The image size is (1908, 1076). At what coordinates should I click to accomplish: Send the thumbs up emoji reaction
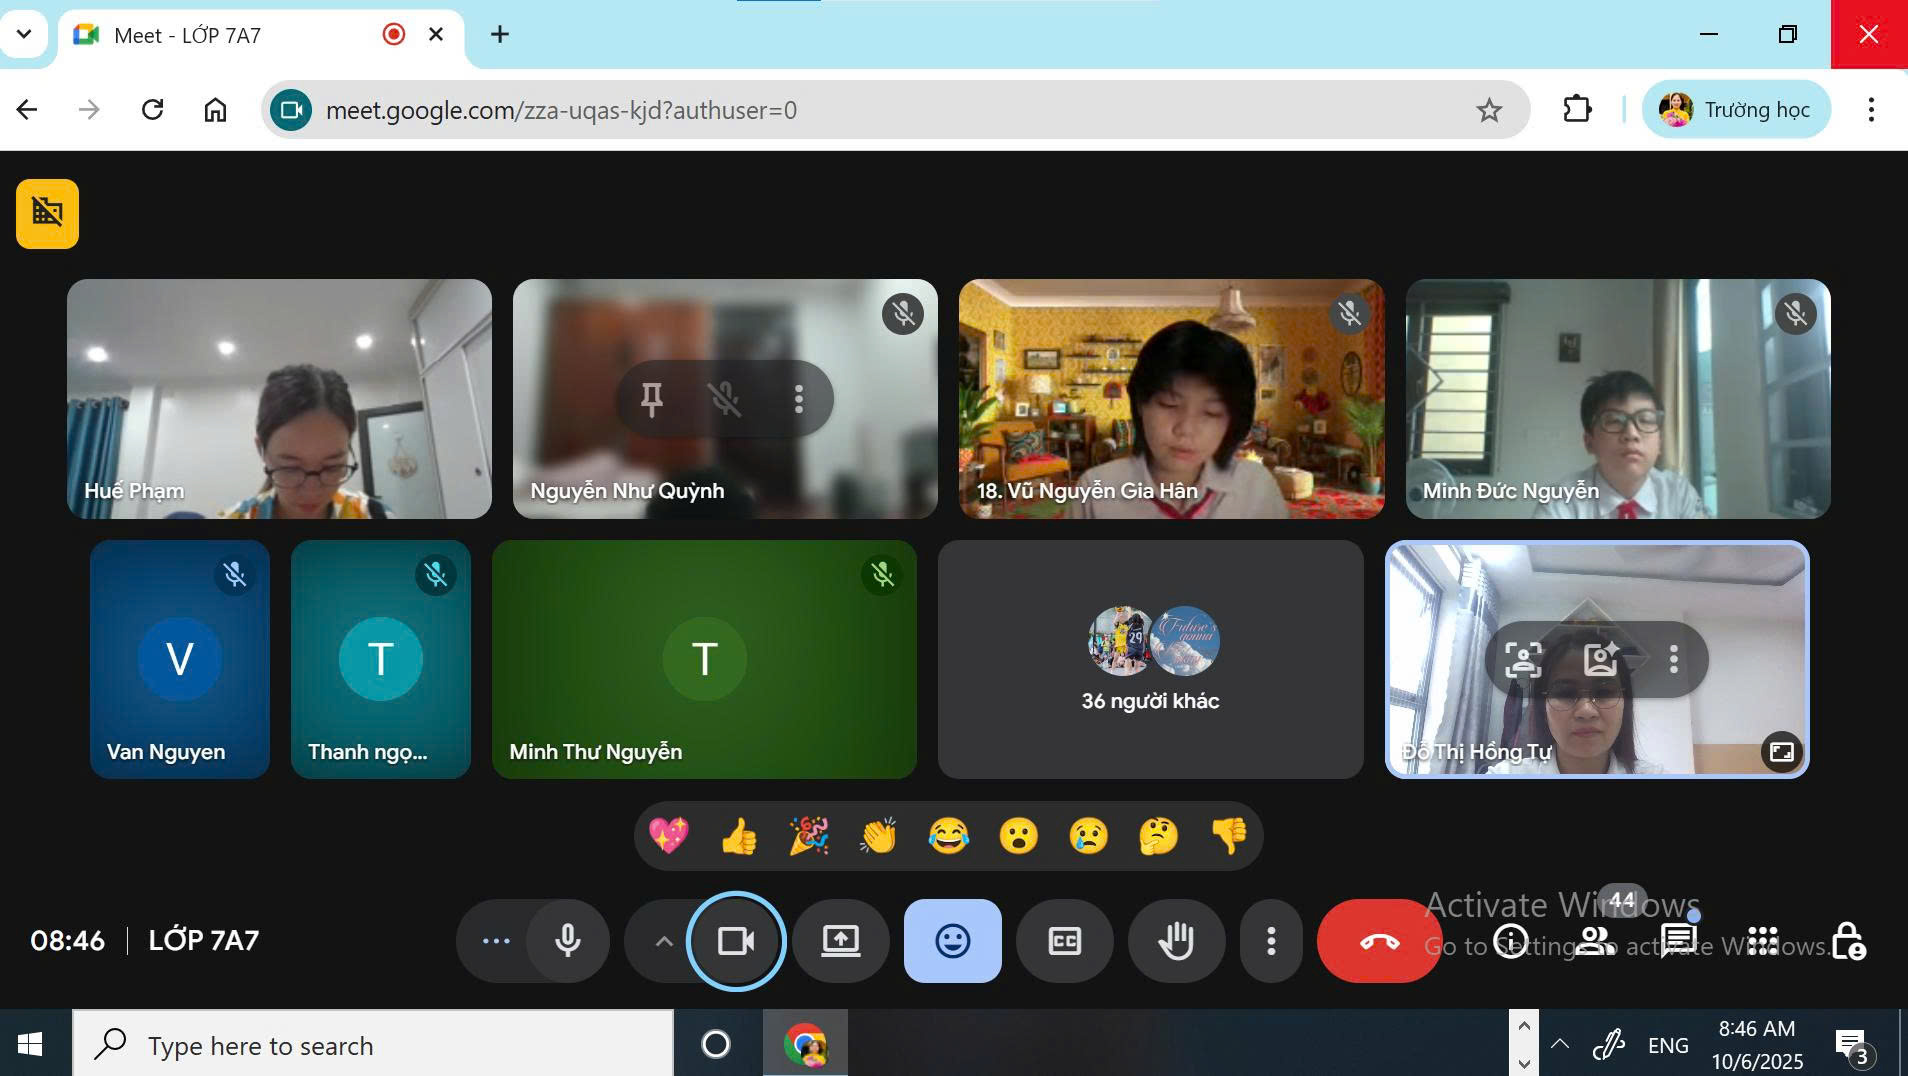pos(738,836)
